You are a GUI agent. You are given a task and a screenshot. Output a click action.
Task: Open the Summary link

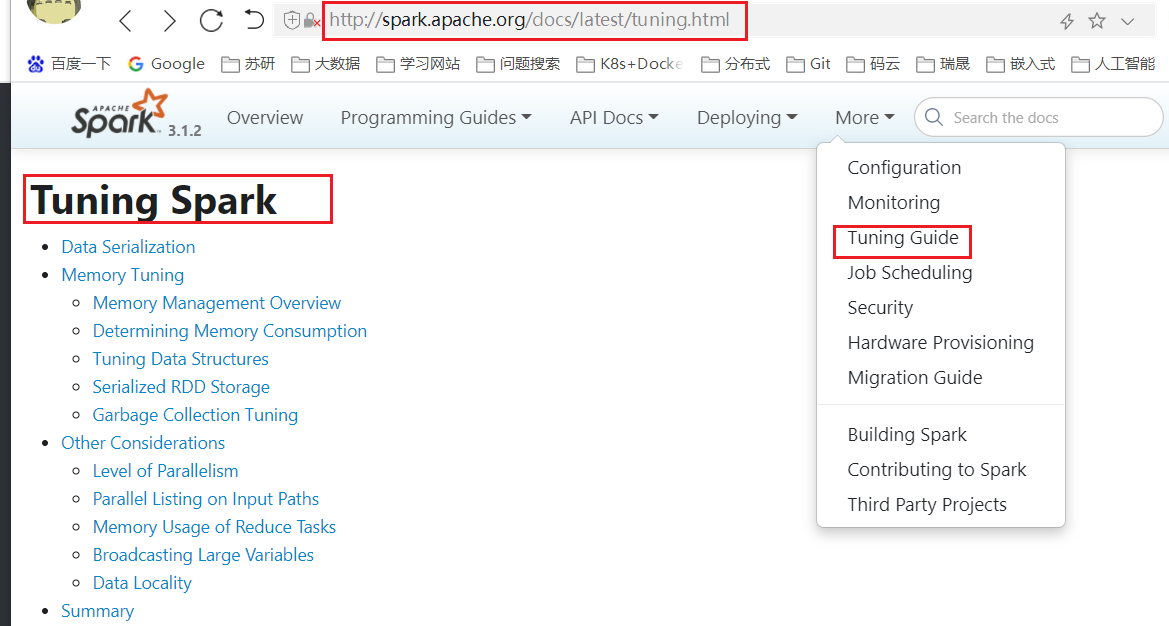click(98, 611)
